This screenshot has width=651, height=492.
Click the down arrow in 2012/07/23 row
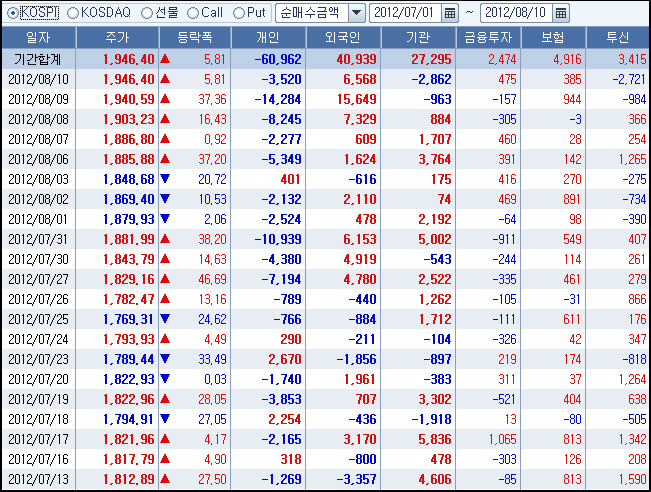click(165, 358)
